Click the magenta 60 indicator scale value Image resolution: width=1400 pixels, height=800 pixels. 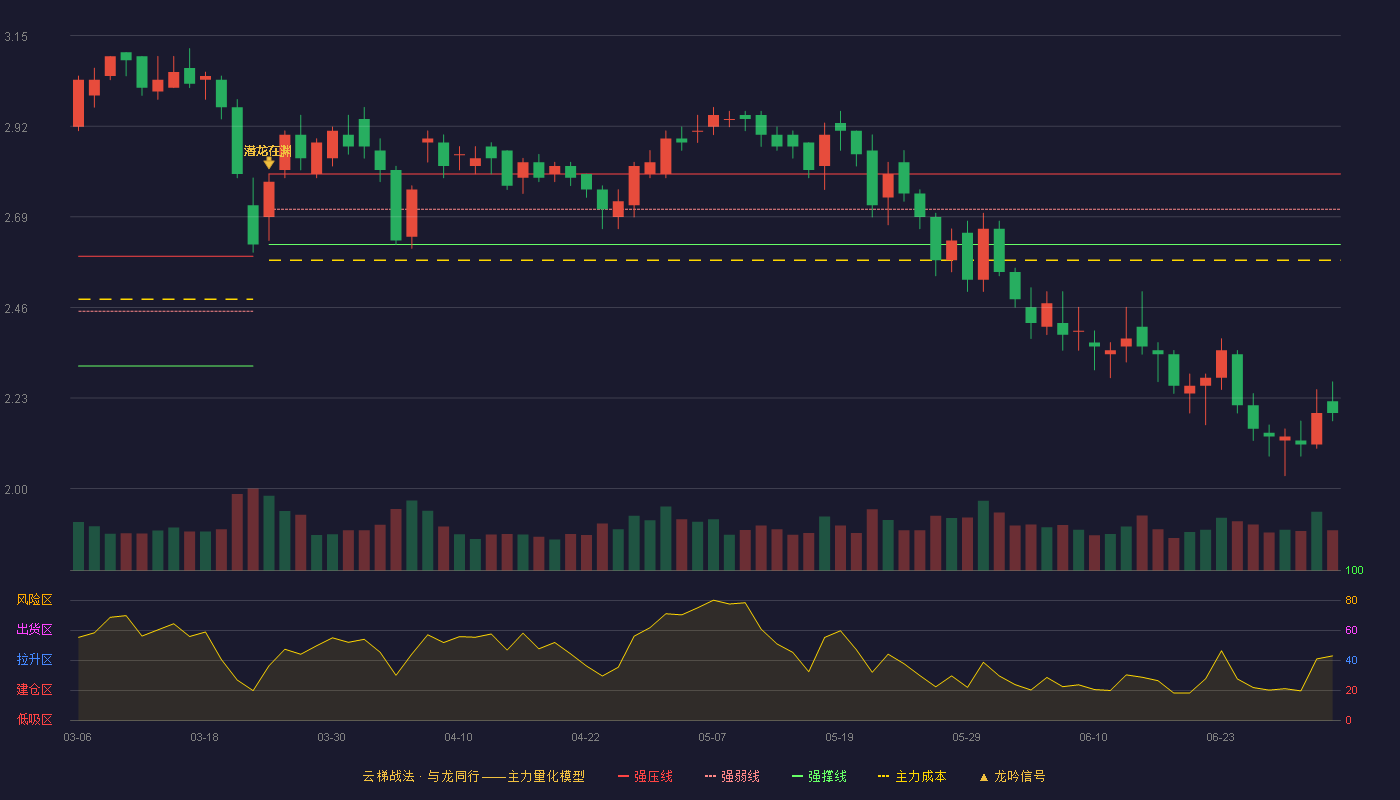1351,630
